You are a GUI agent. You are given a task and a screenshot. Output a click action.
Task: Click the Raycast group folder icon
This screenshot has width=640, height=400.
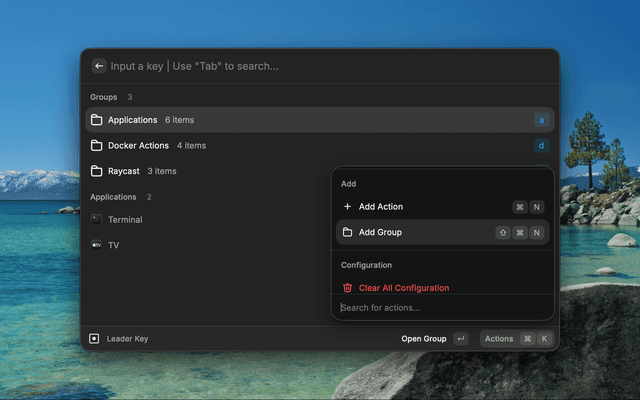pyautogui.click(x=97, y=171)
